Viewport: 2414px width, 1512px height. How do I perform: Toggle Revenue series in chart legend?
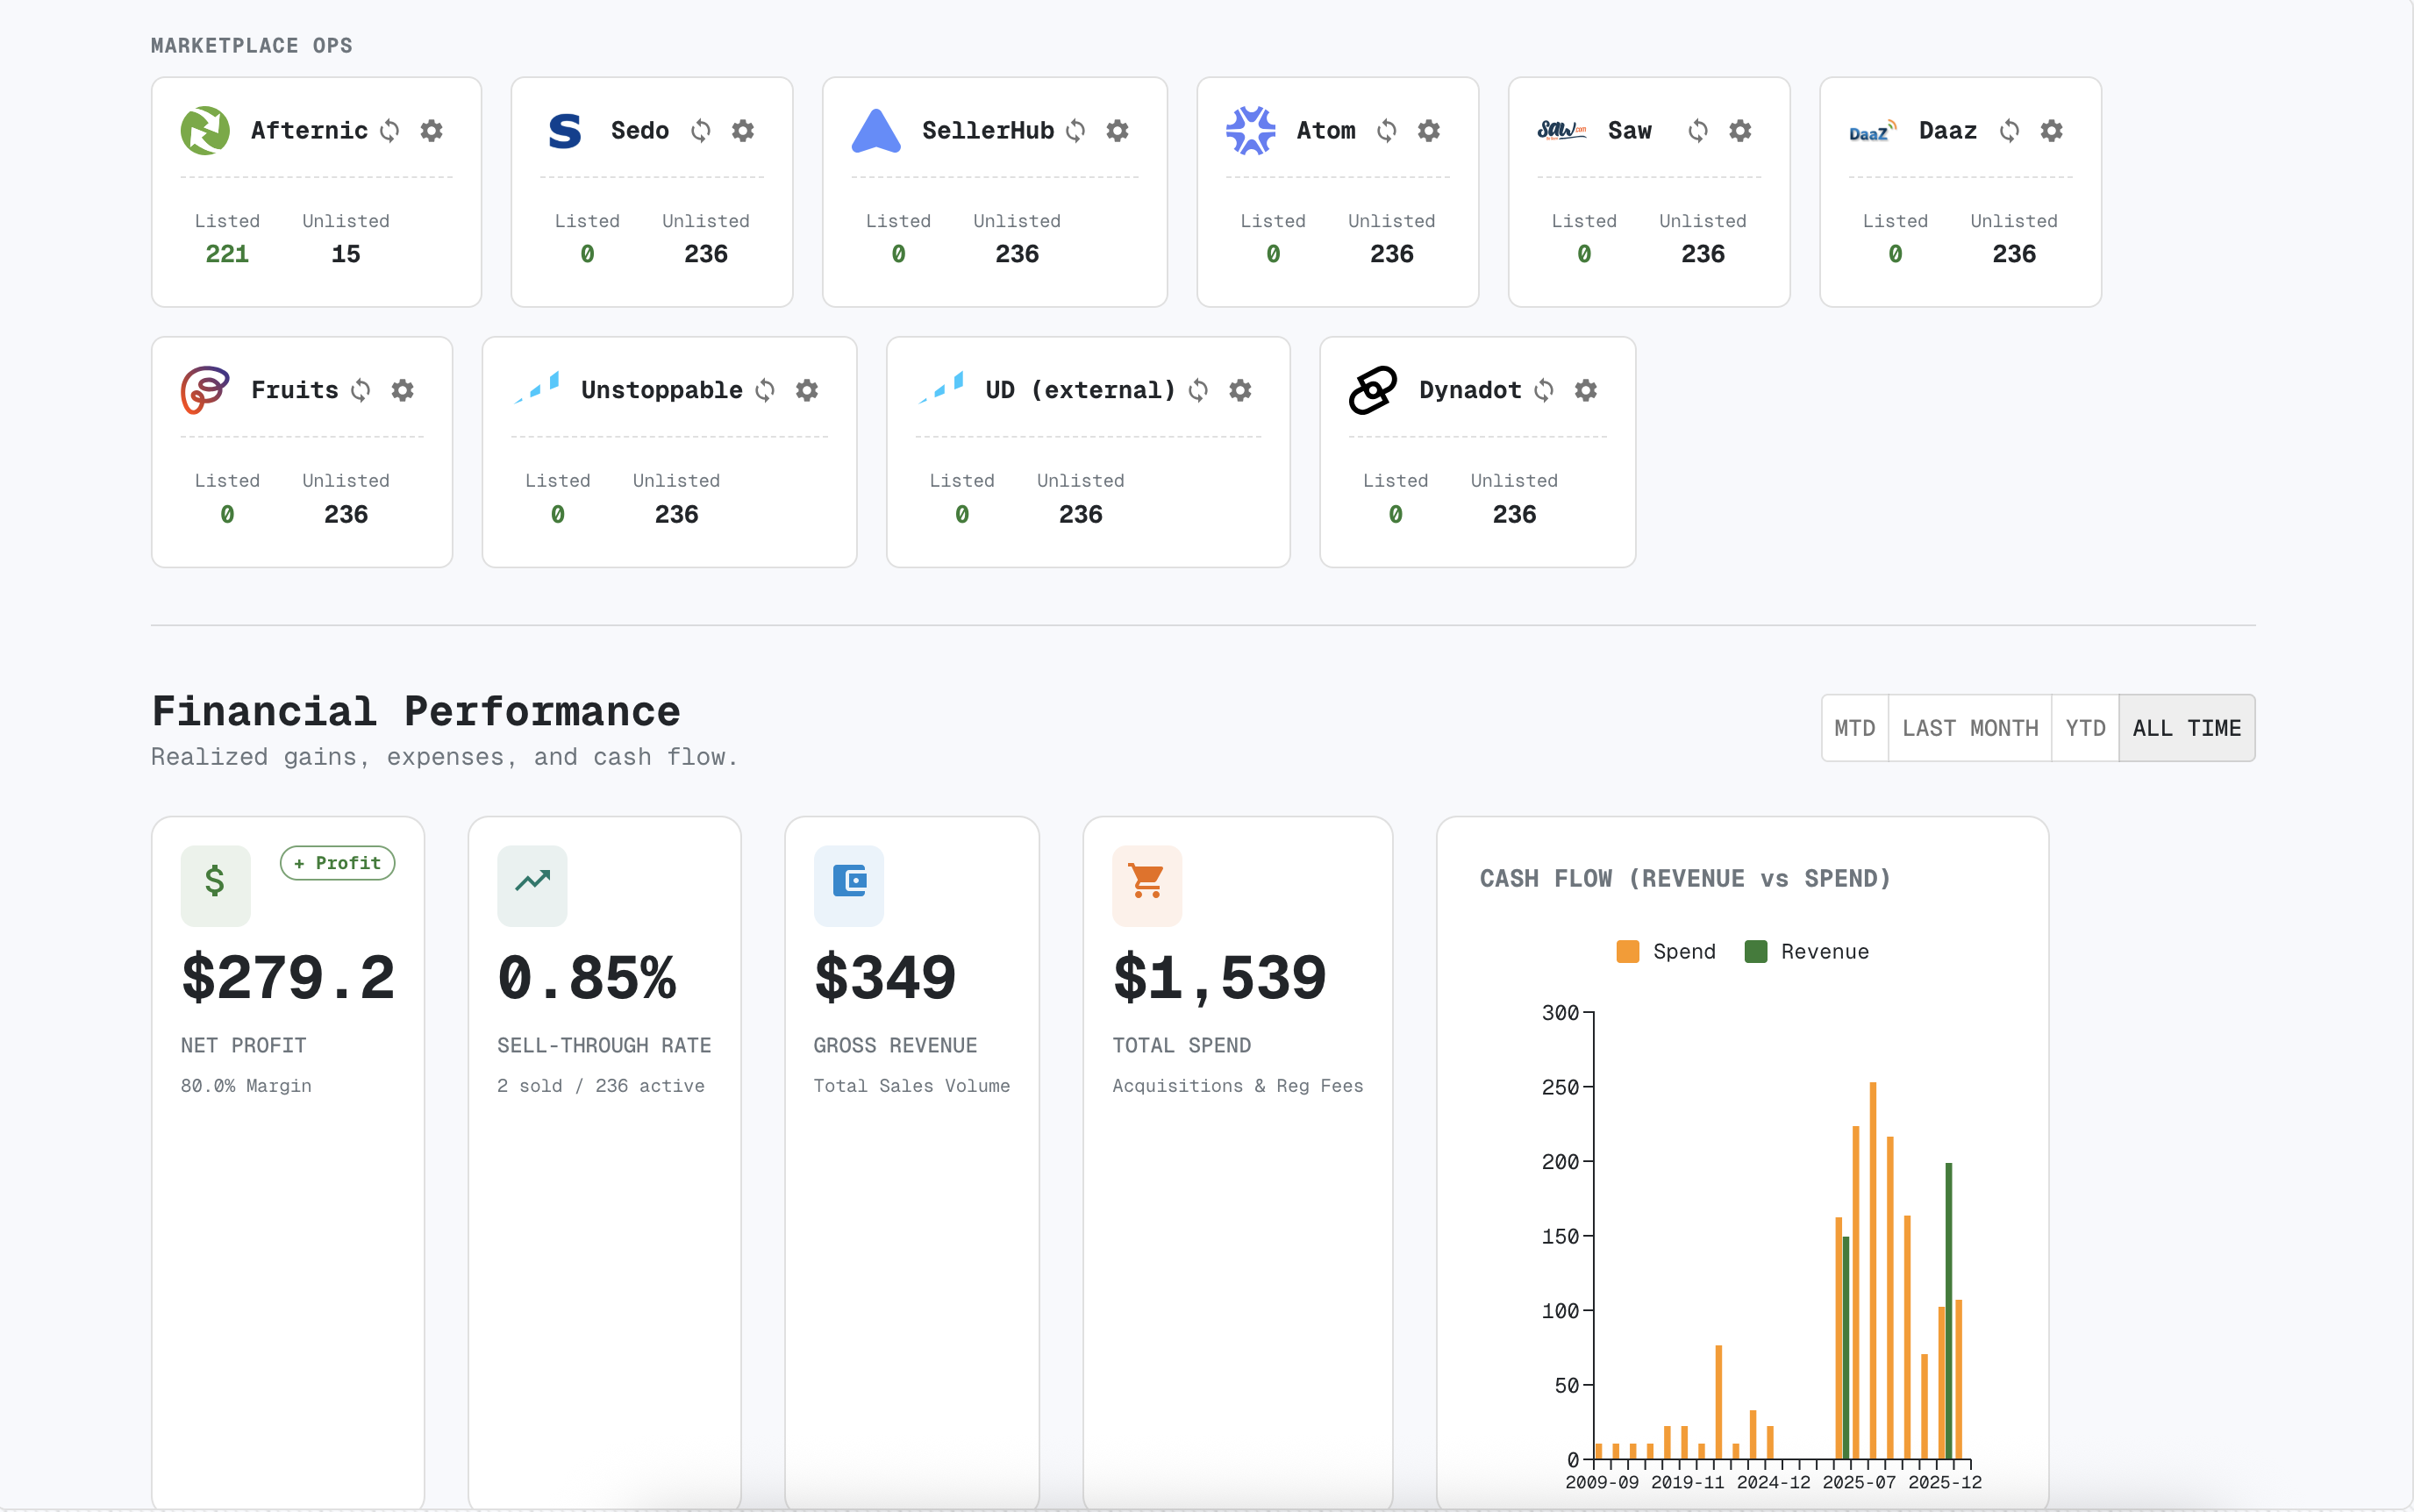1807,951
